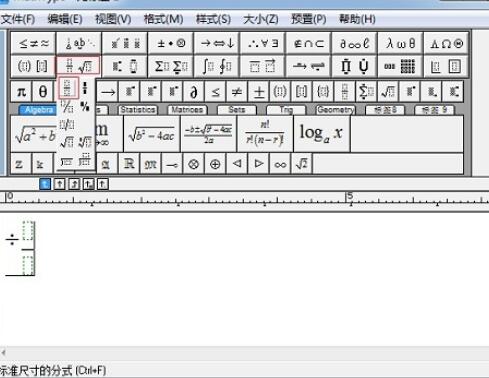The height and width of the screenshot is (378, 489).
Task: Open the 样式(S) menu
Action: coord(213,19)
